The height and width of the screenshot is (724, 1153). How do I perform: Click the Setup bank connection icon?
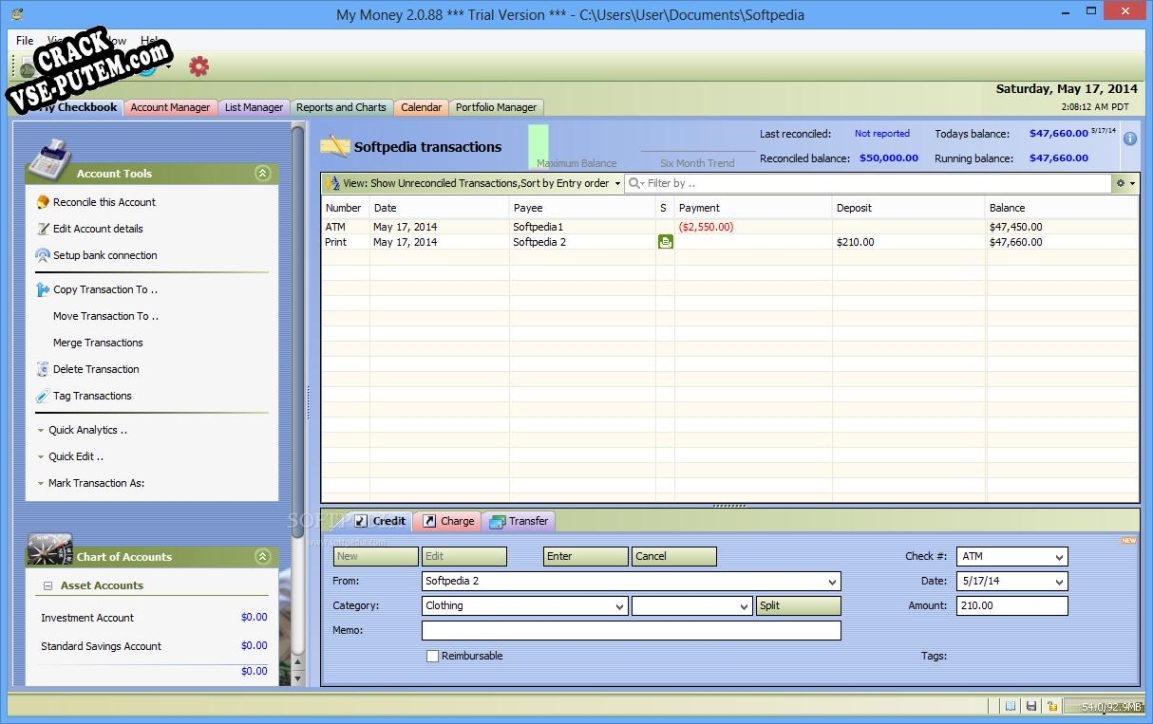43,255
